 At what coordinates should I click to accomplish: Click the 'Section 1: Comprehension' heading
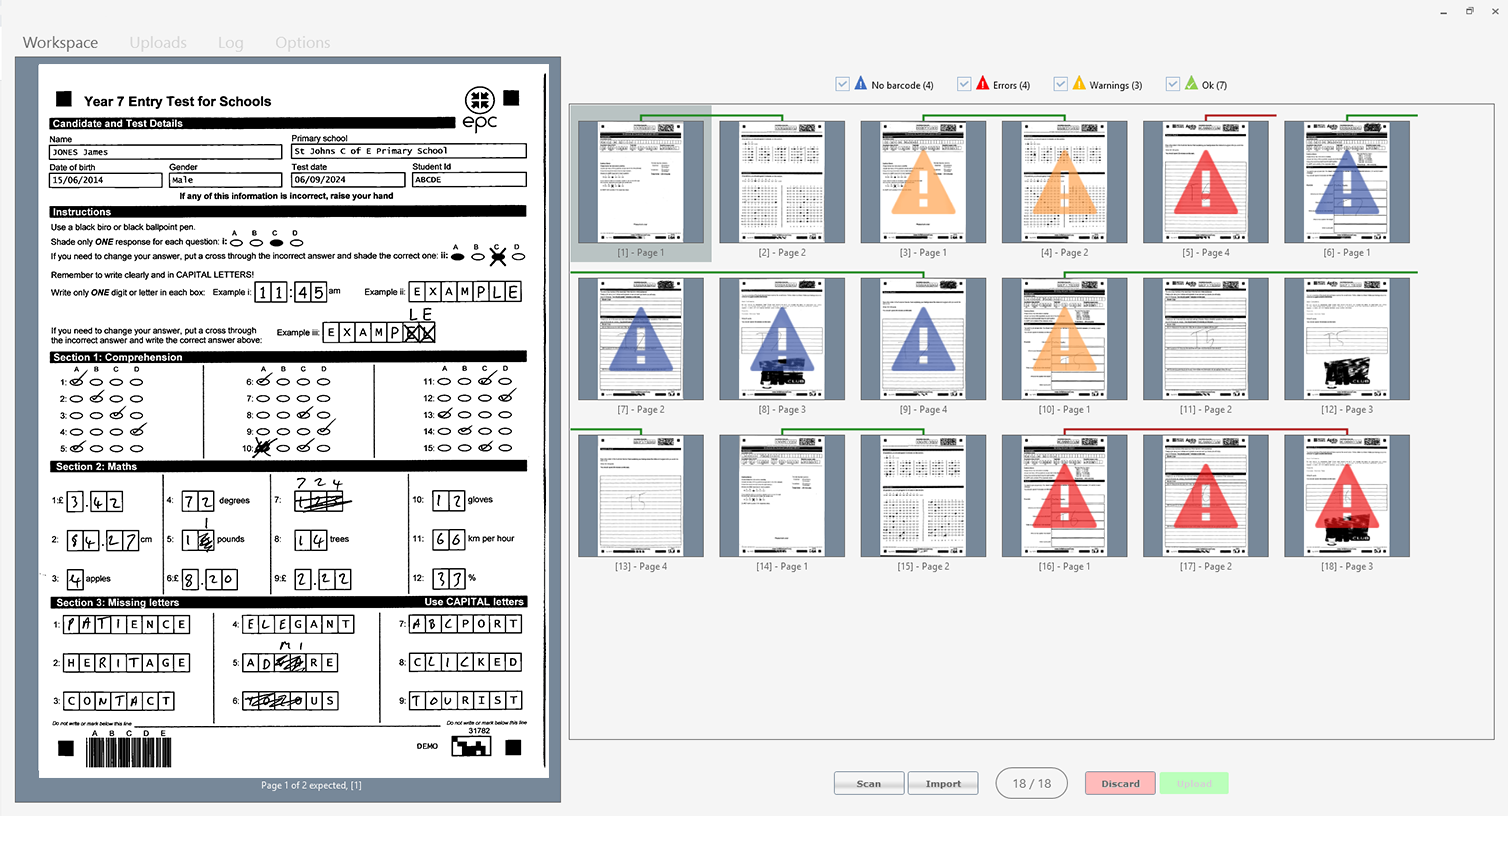(x=118, y=357)
